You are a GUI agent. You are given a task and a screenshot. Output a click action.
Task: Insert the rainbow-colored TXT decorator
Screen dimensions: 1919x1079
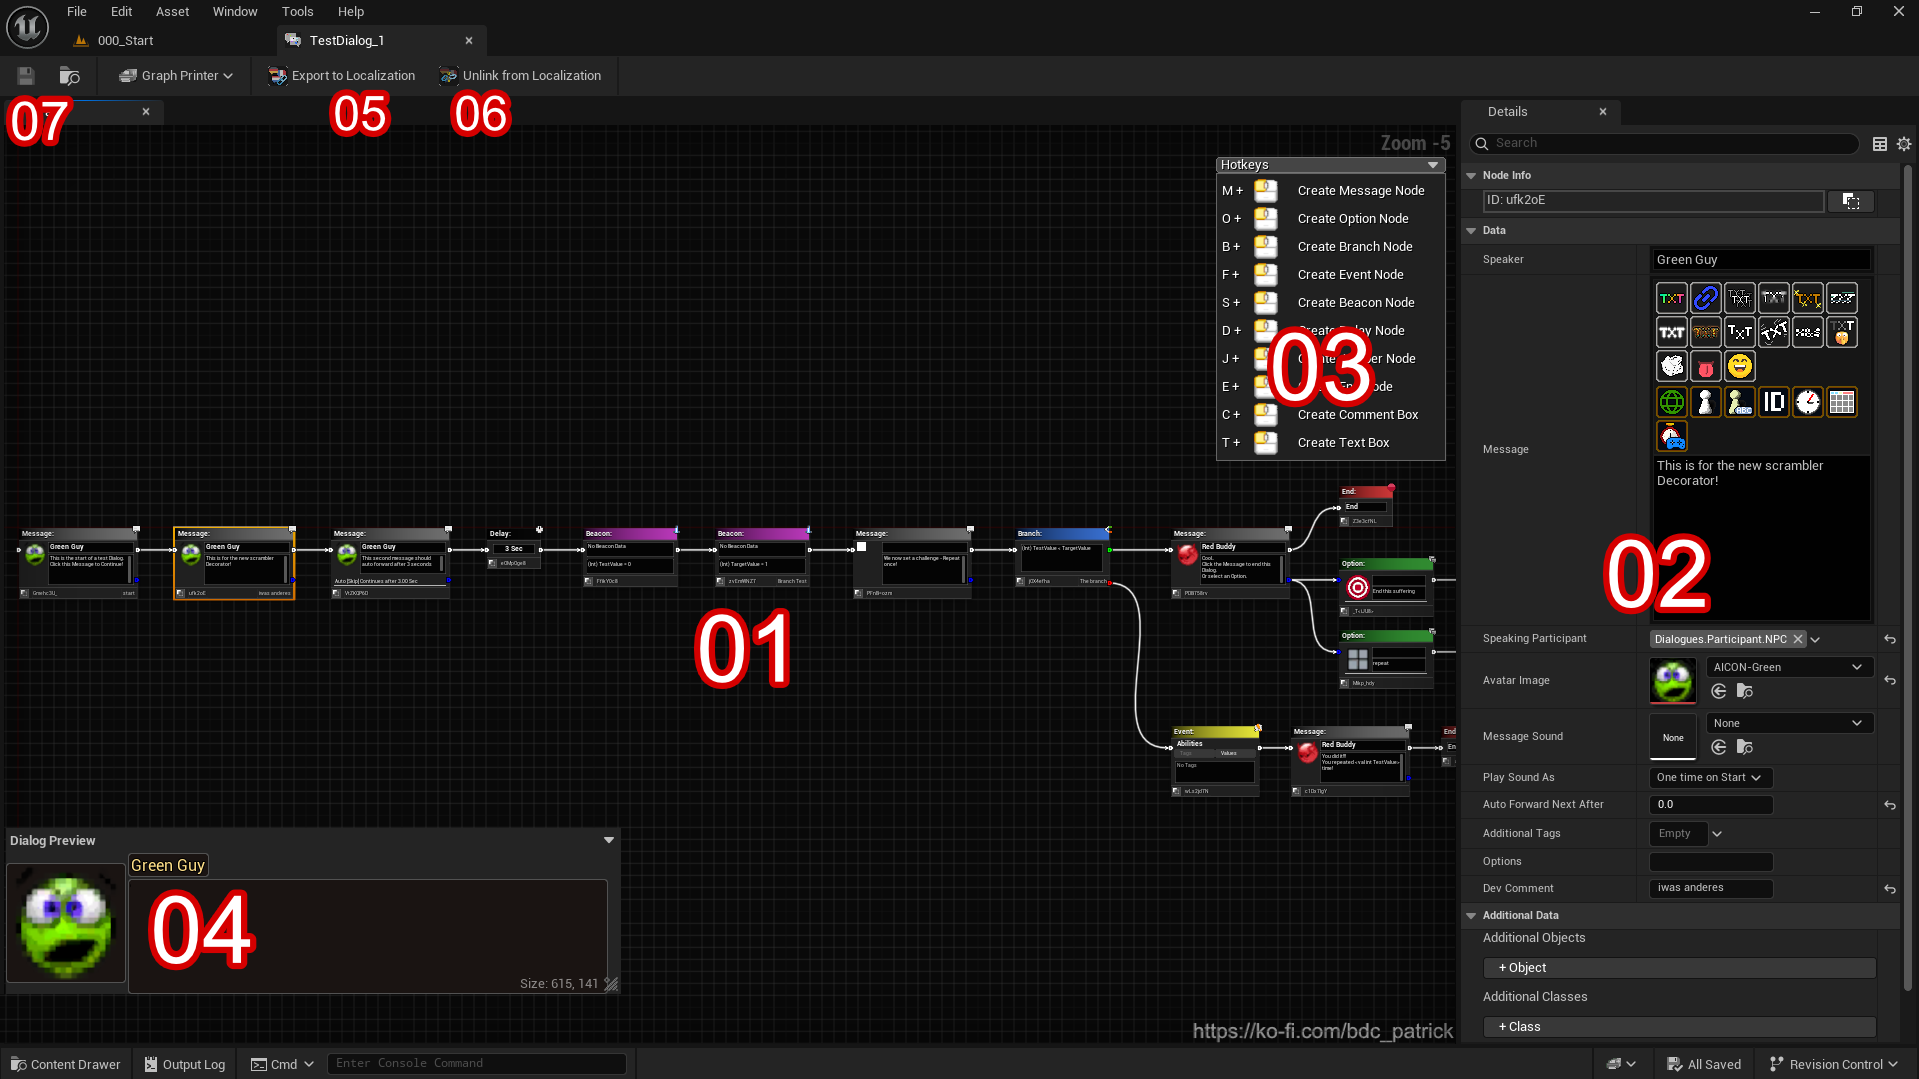(1671, 298)
